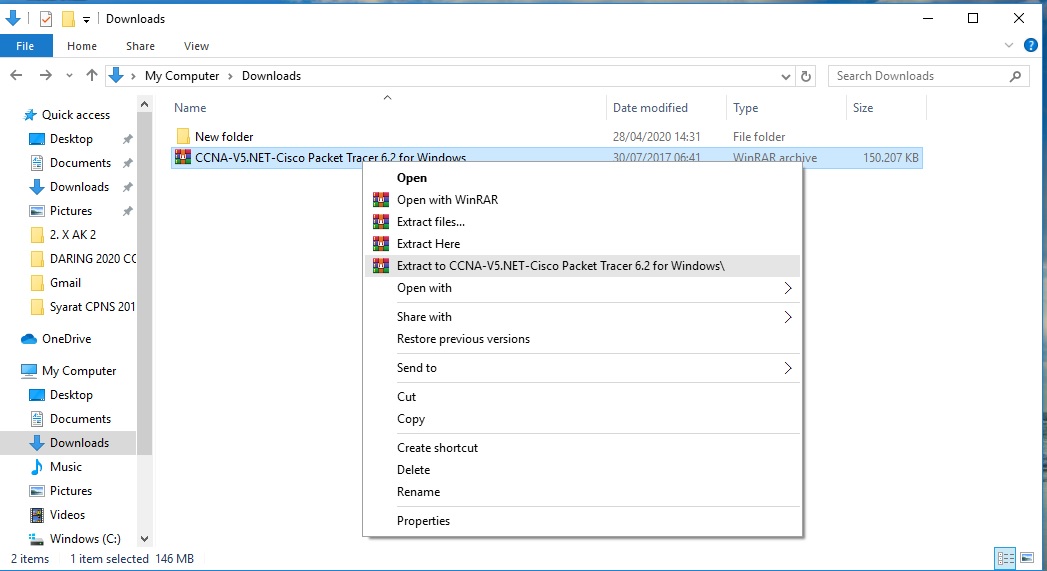This screenshot has height=571, width=1047.
Task: Go forward with the right arrow button
Action: click(45, 75)
